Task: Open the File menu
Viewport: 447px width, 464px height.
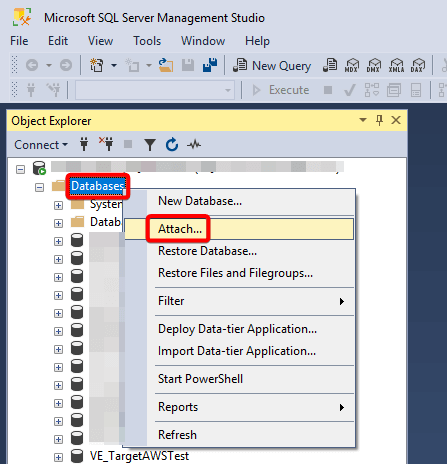Action: point(19,41)
